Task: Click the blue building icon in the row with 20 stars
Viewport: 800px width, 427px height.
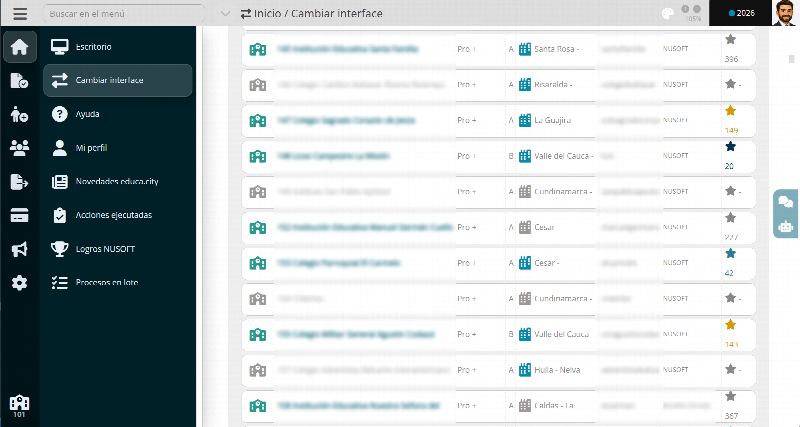Action: [x=525, y=156]
